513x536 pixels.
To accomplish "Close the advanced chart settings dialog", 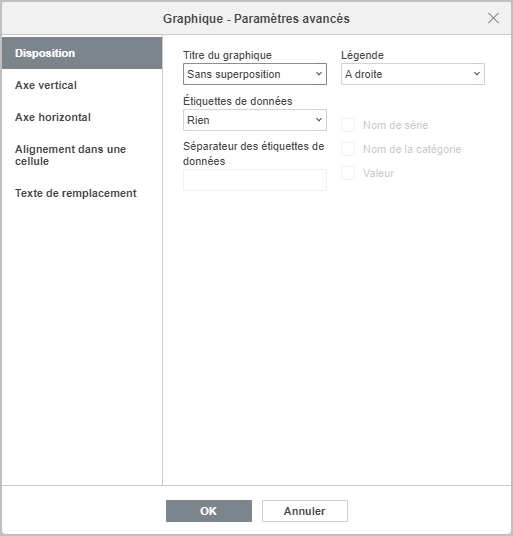I will [x=493, y=18].
